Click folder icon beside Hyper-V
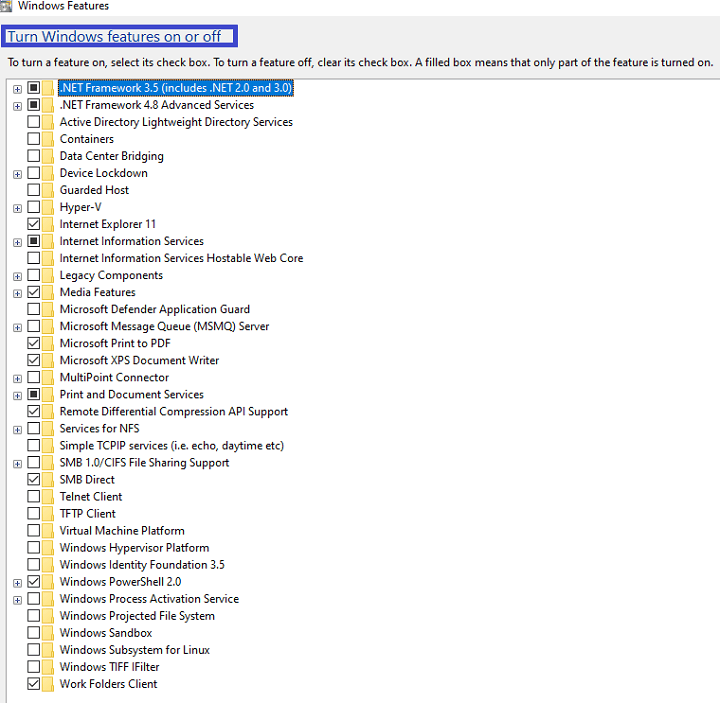This screenshot has width=720, height=703. [x=48, y=207]
